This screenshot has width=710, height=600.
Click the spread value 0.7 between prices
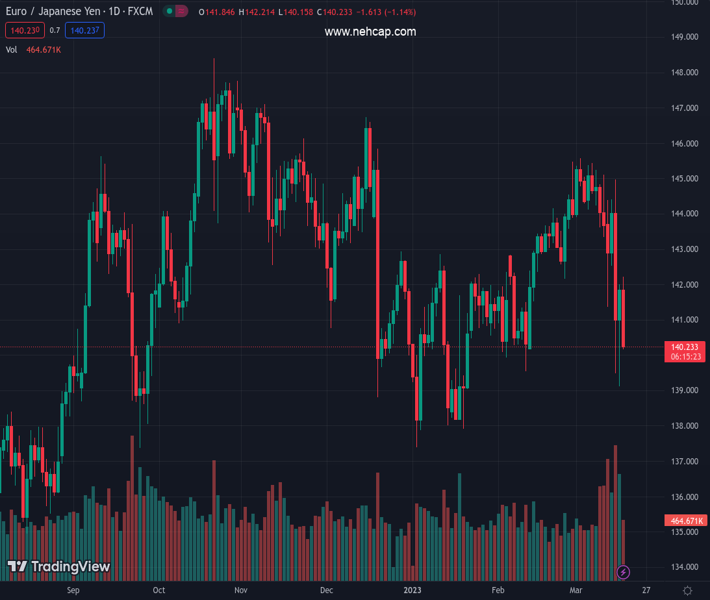55,31
